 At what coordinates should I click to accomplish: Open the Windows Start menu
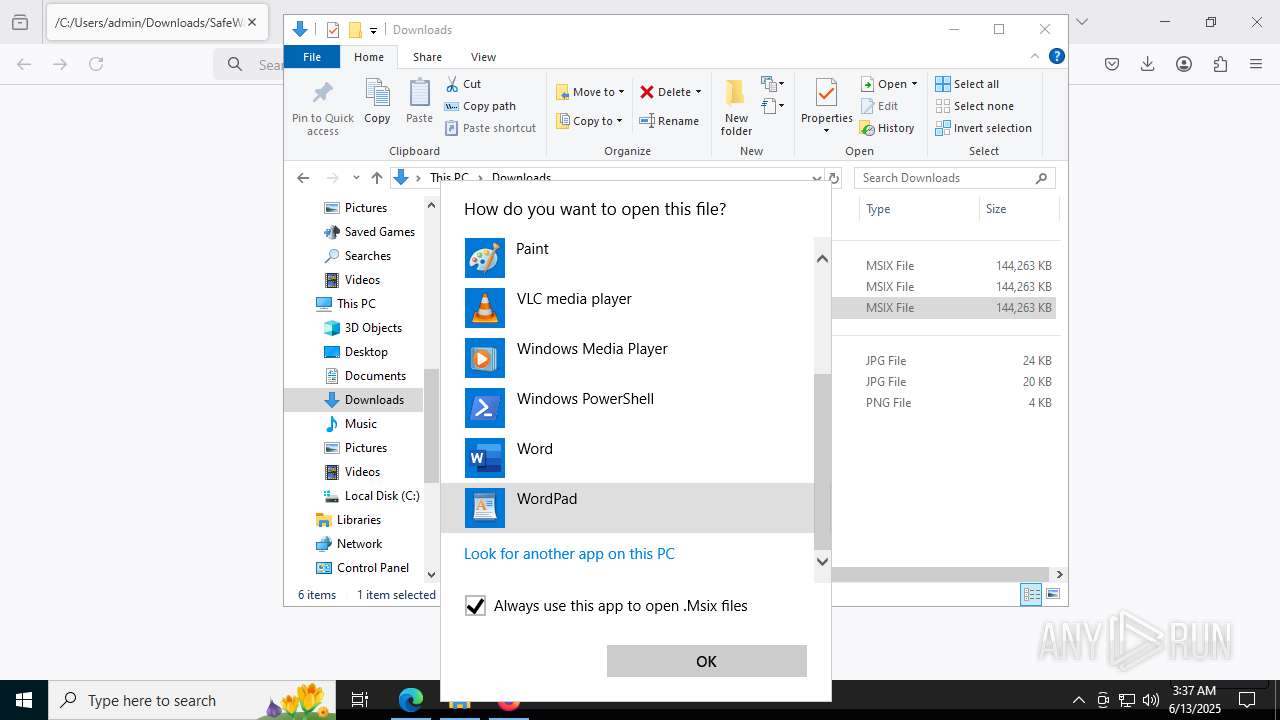point(24,700)
